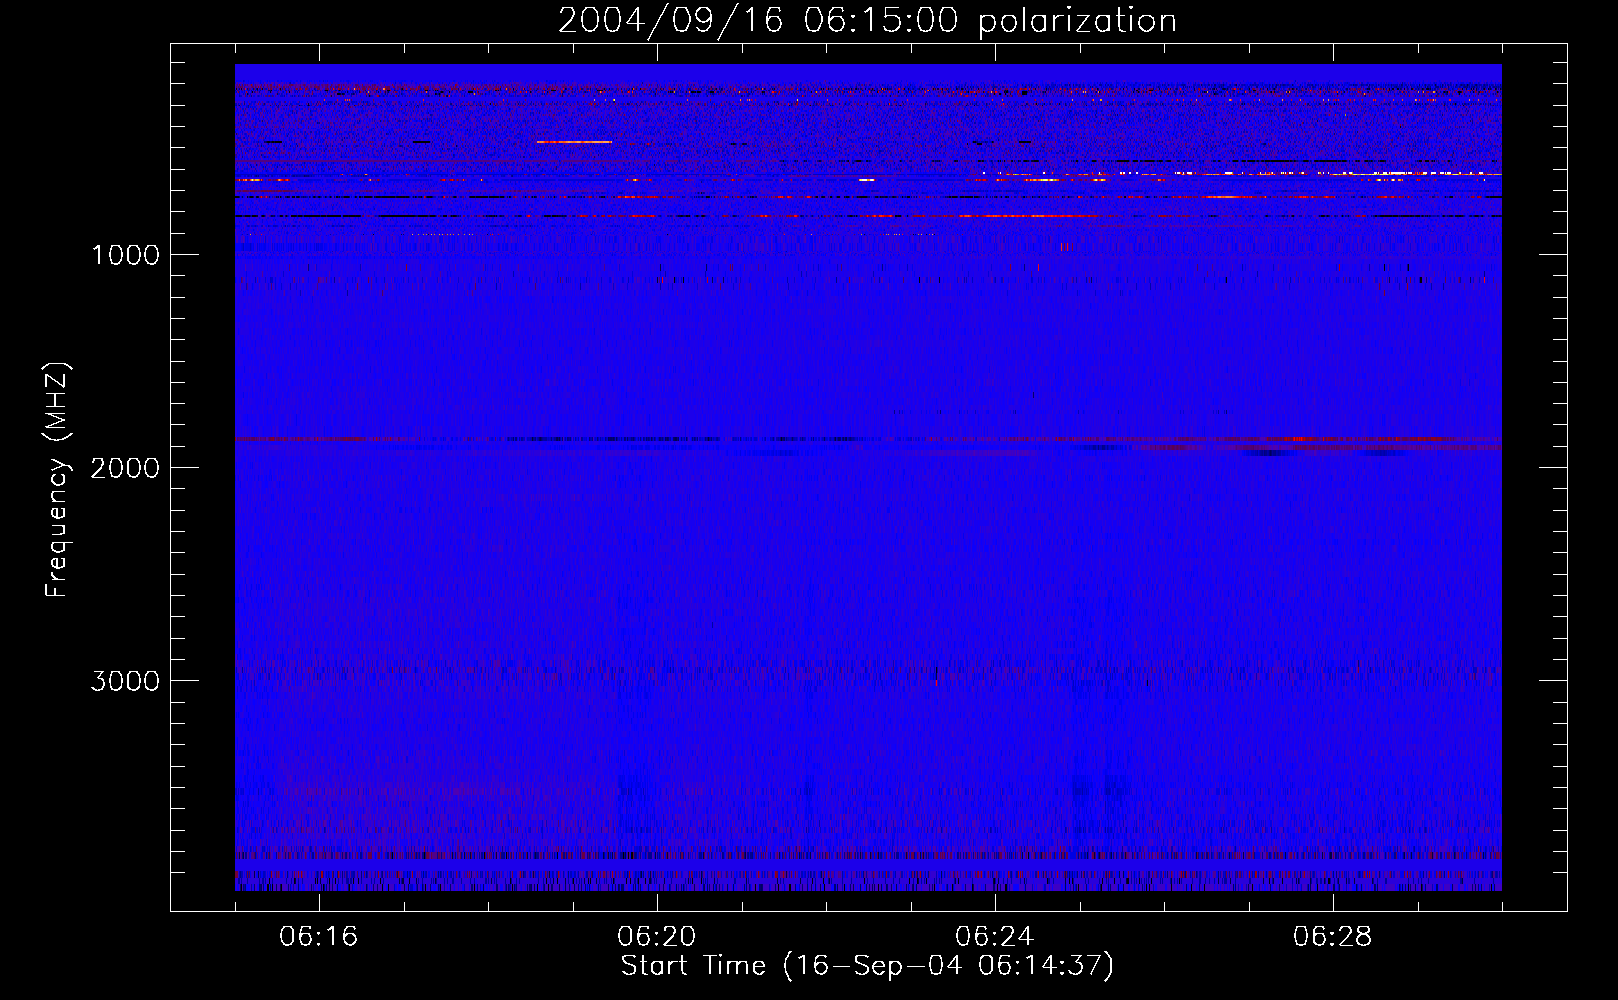Click the plot title '2004/09/16 06:15:00 polarization'
This screenshot has height=1000, width=1618.
(x=867, y=20)
